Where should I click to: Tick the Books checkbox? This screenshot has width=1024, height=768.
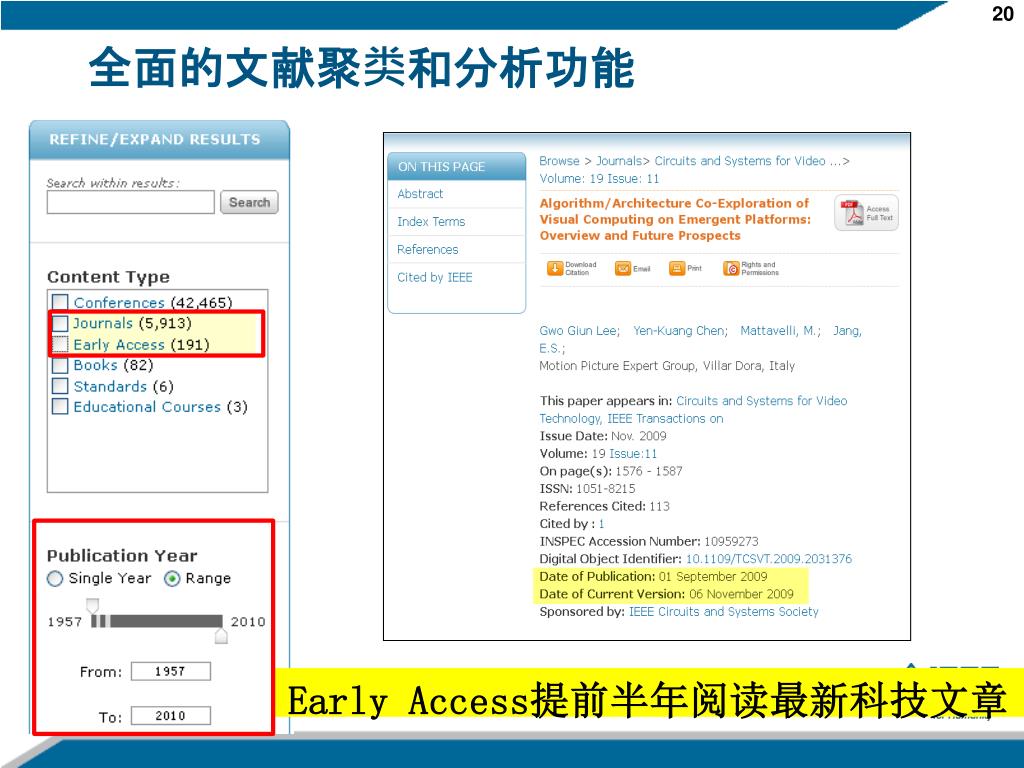[60, 365]
